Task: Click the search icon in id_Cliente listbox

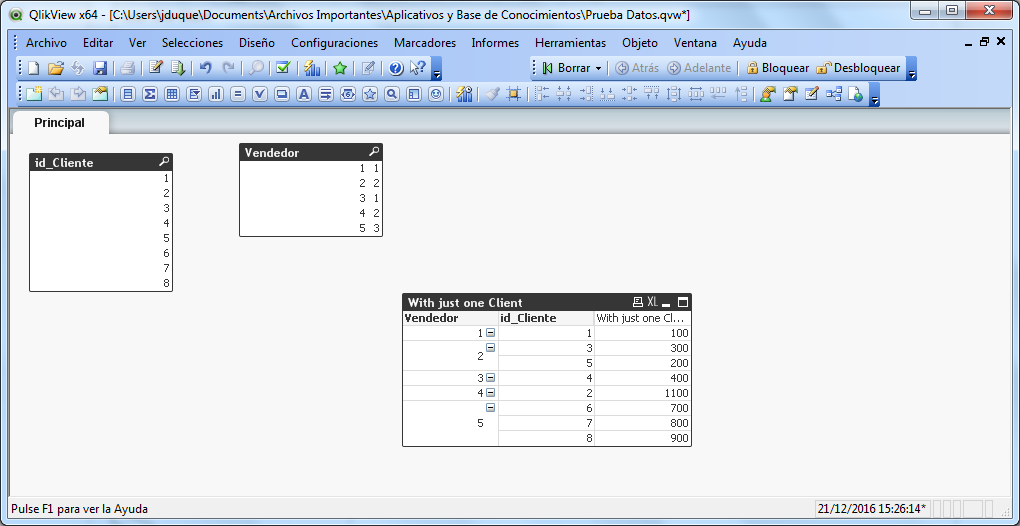Action: coord(163,162)
